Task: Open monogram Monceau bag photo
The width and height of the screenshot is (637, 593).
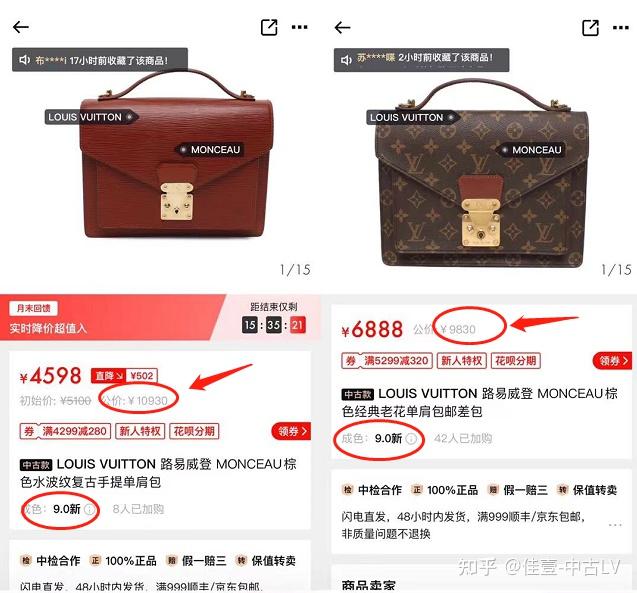Action: 481,173
